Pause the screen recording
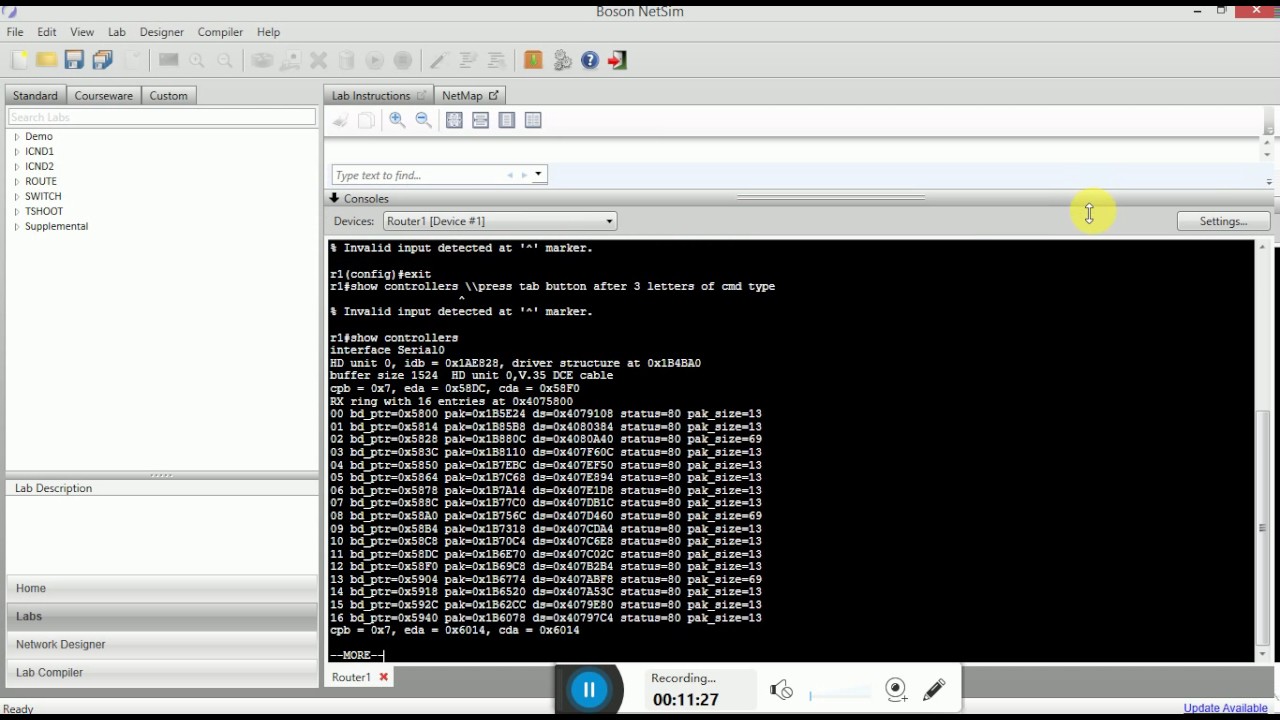The image size is (1280, 720). pos(589,689)
